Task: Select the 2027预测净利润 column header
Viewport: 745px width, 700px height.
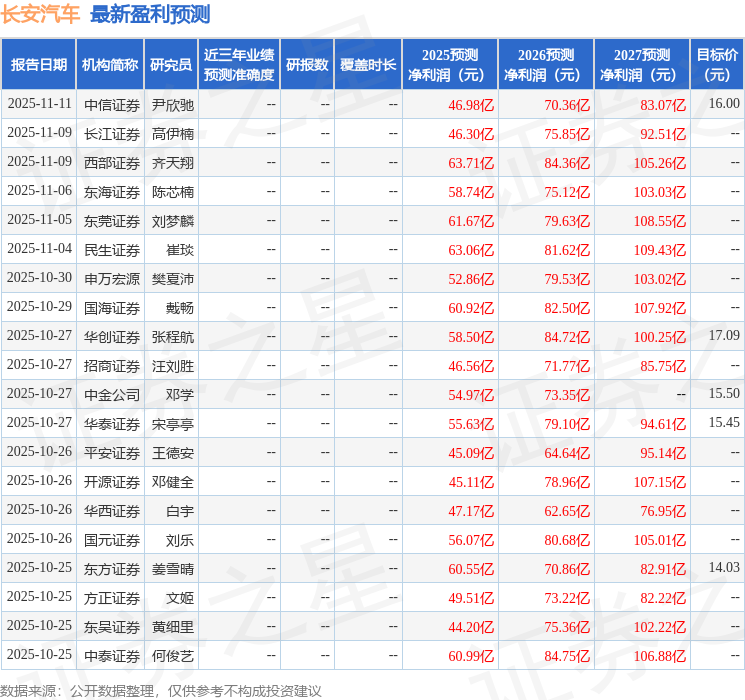Action: point(641,64)
